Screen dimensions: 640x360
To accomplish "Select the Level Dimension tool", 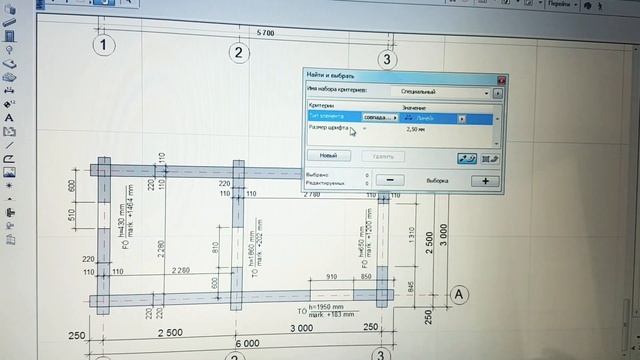I will 9,104.
